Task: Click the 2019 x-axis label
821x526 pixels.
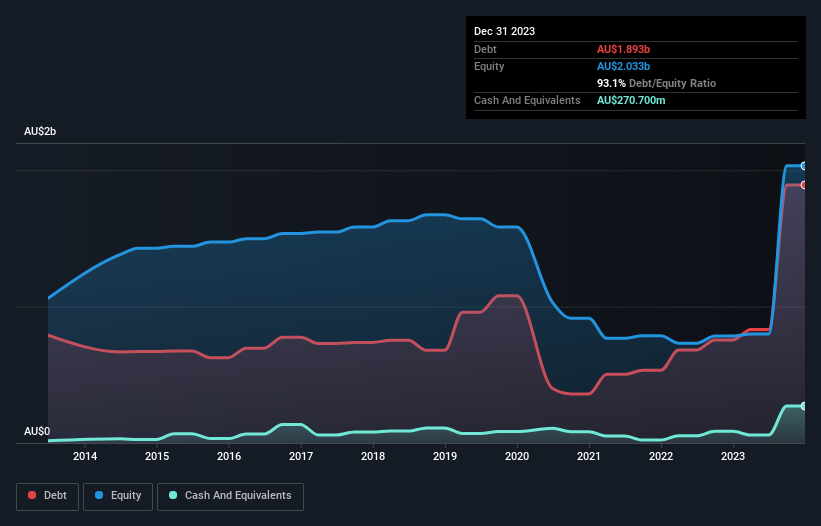Action: [x=445, y=456]
